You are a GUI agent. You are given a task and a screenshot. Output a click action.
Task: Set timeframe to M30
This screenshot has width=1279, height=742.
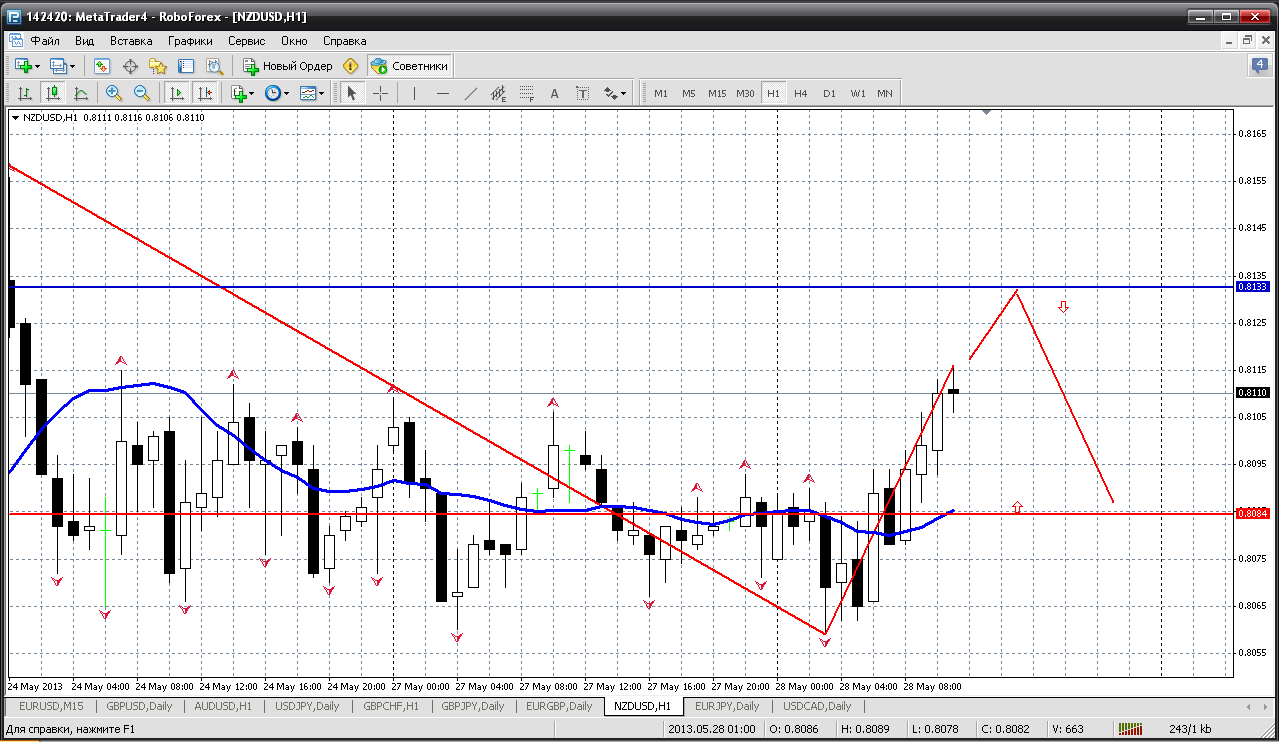745,93
